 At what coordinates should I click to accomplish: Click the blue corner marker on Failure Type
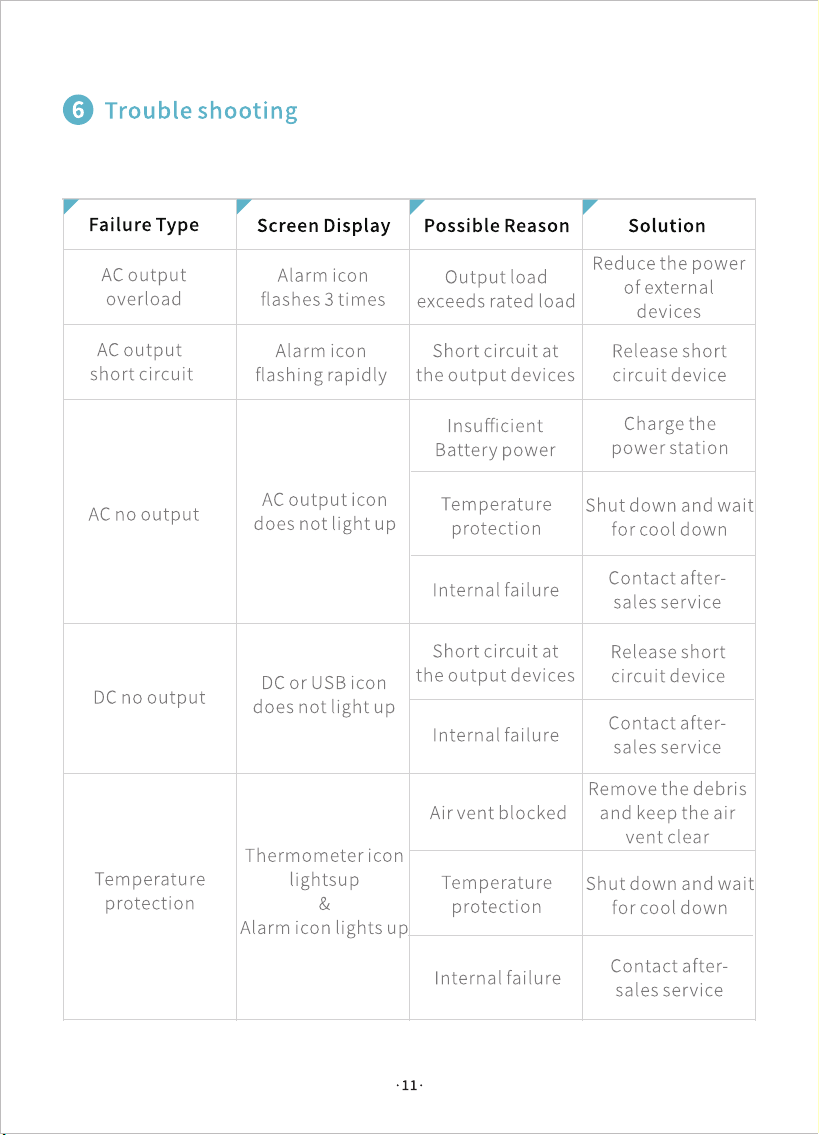[70, 206]
